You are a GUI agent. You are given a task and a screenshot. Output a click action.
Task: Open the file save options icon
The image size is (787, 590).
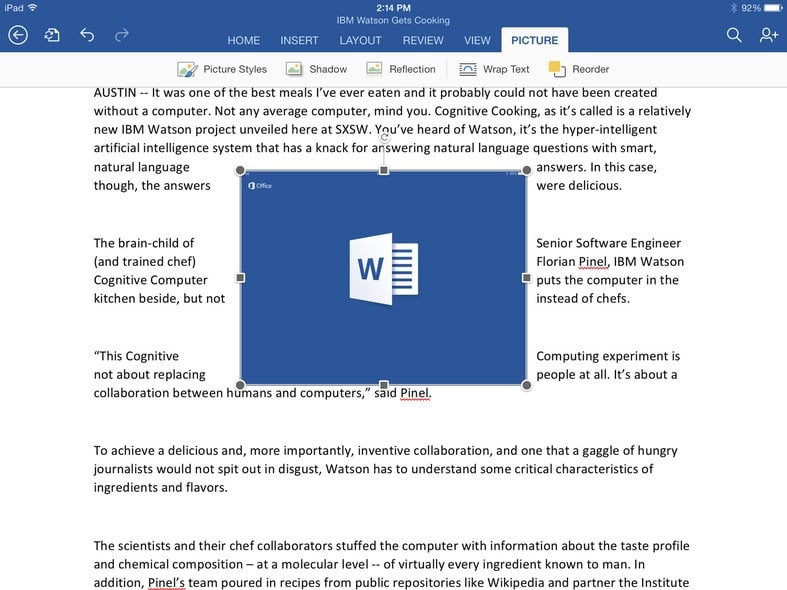(52, 35)
